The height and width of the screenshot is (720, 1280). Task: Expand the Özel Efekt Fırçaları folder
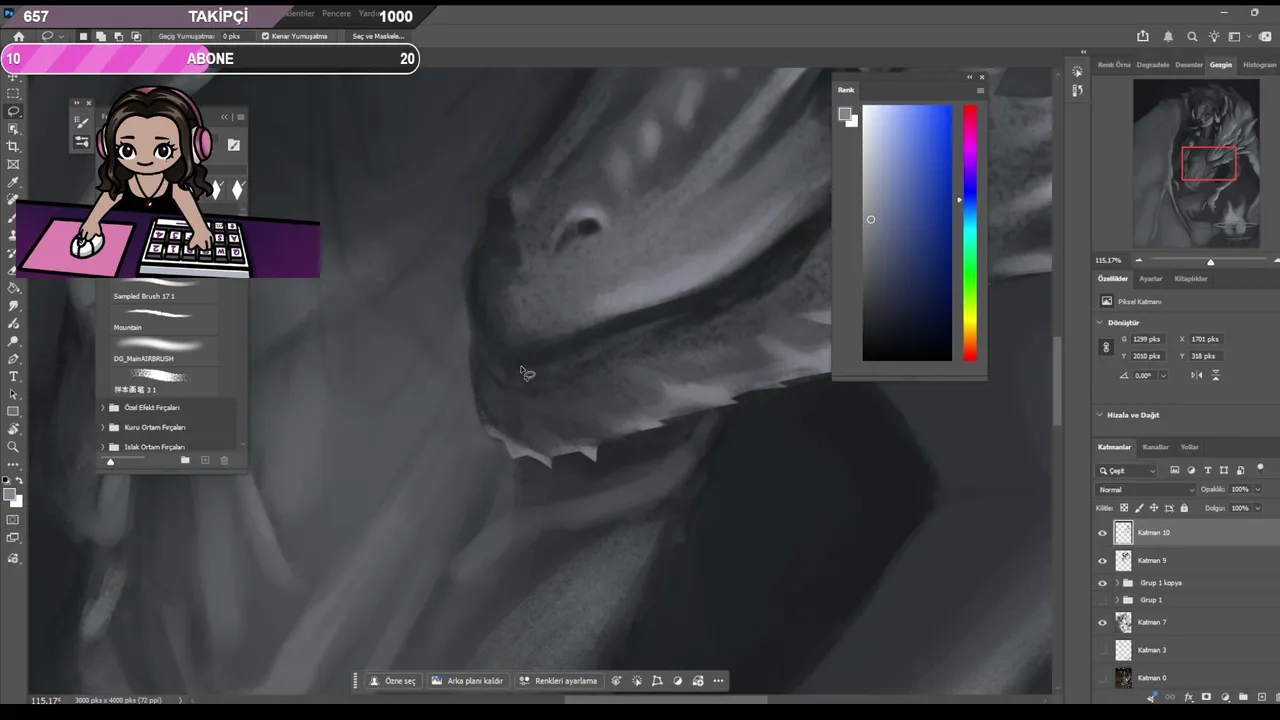pyautogui.click(x=102, y=408)
